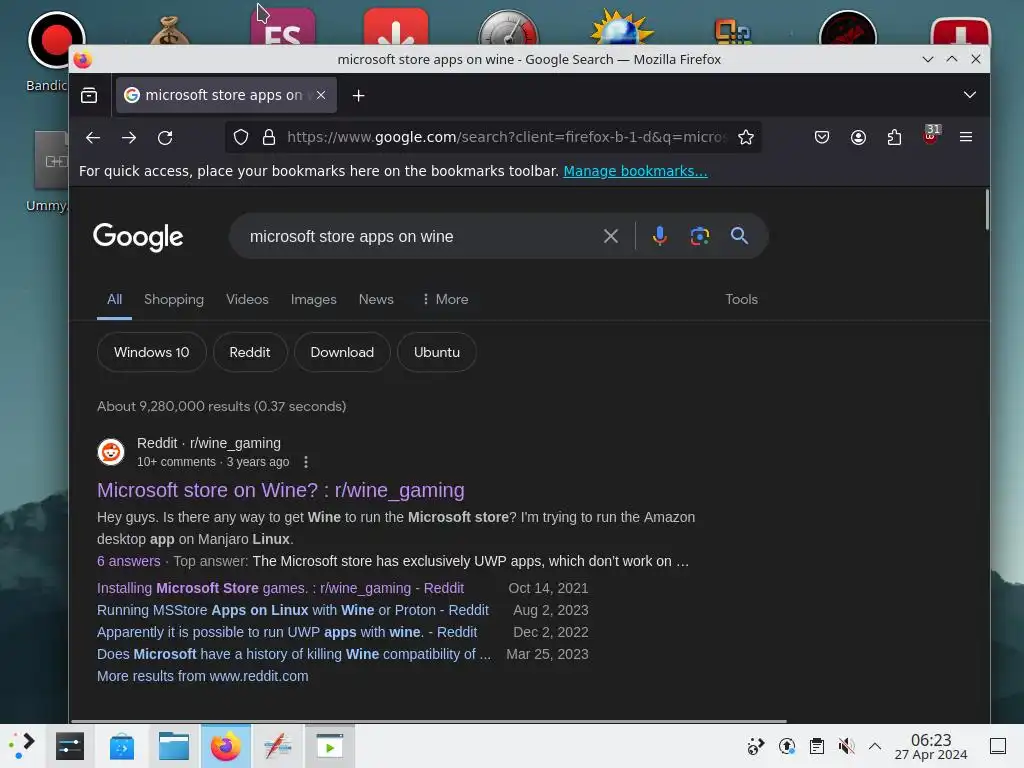Expand hidden system tray icons arrow
Viewport: 1024px width, 768px height.
click(x=875, y=746)
